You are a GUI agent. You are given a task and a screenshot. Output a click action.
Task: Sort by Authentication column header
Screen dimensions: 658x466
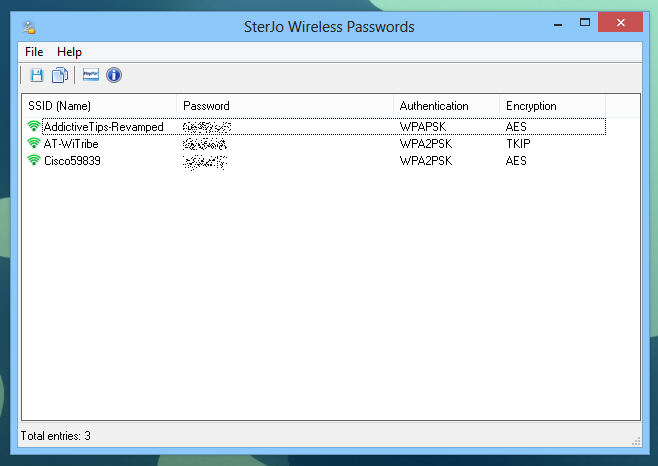446,106
